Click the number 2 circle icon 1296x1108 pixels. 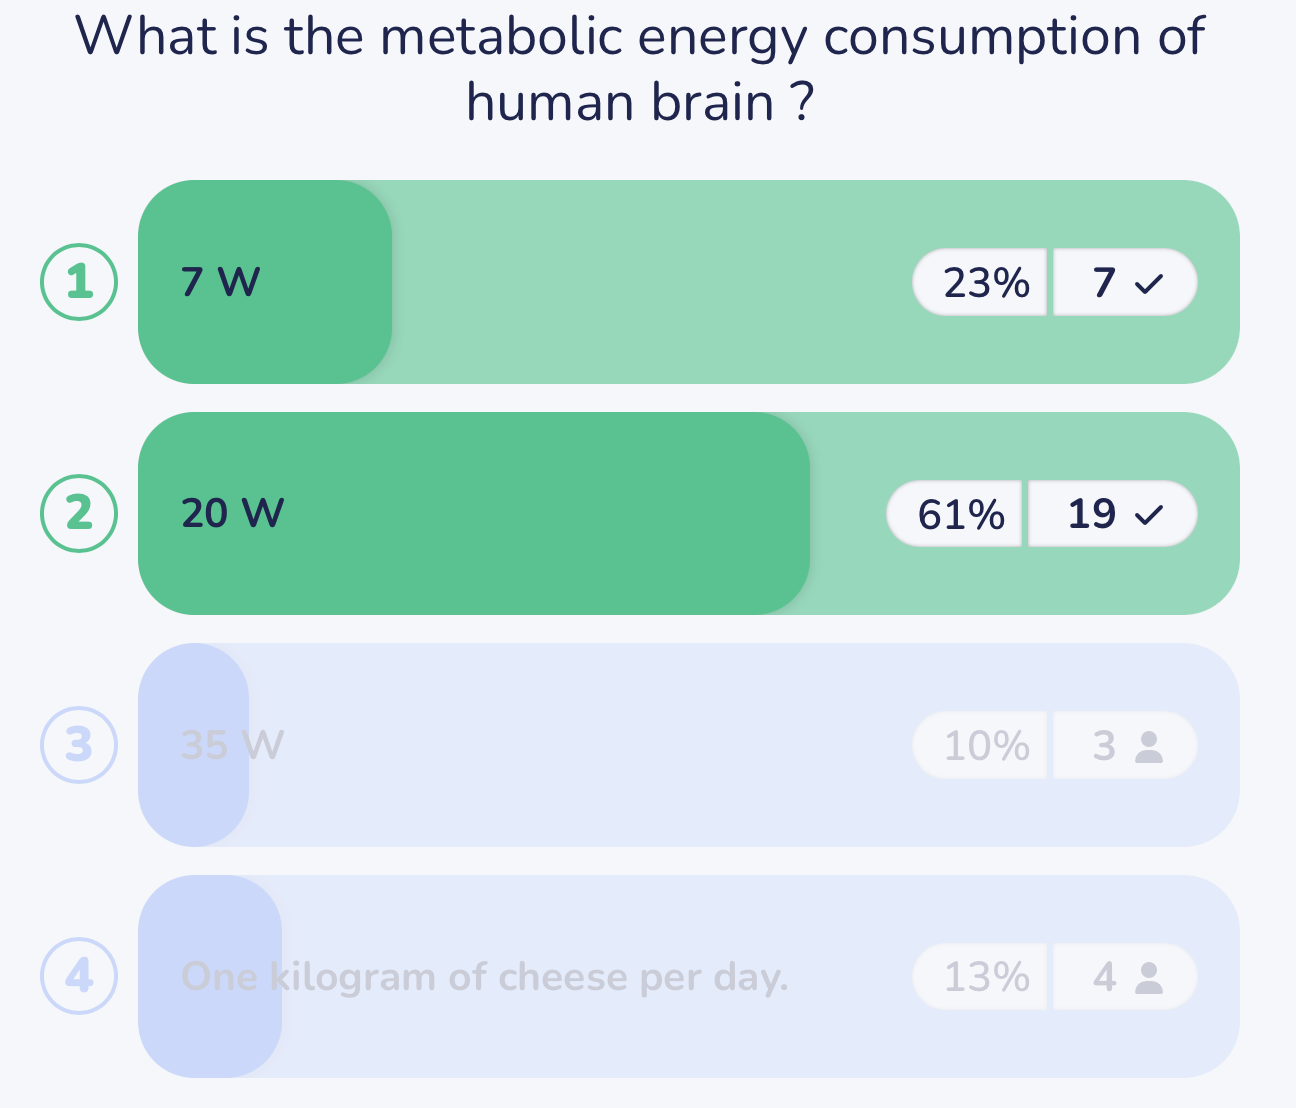(x=79, y=513)
